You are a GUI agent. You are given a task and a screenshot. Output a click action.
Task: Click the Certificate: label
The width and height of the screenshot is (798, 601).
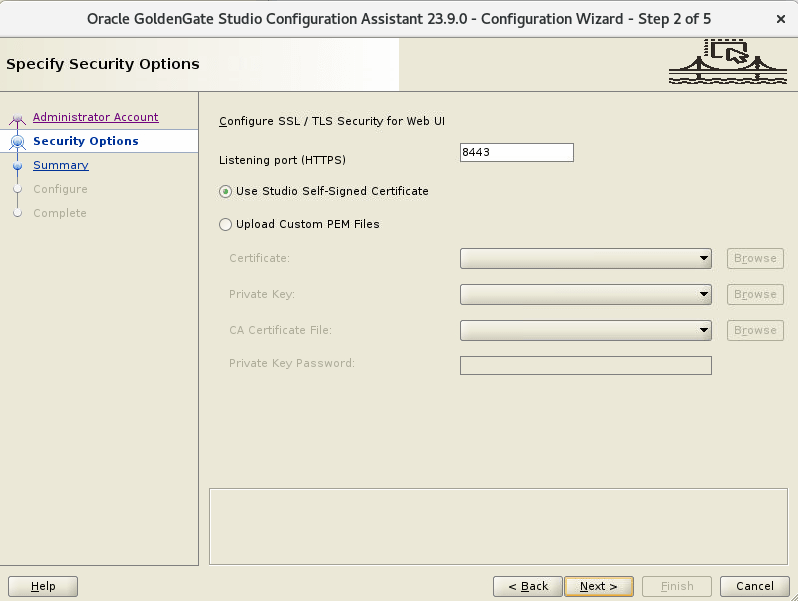pyautogui.click(x=260, y=259)
